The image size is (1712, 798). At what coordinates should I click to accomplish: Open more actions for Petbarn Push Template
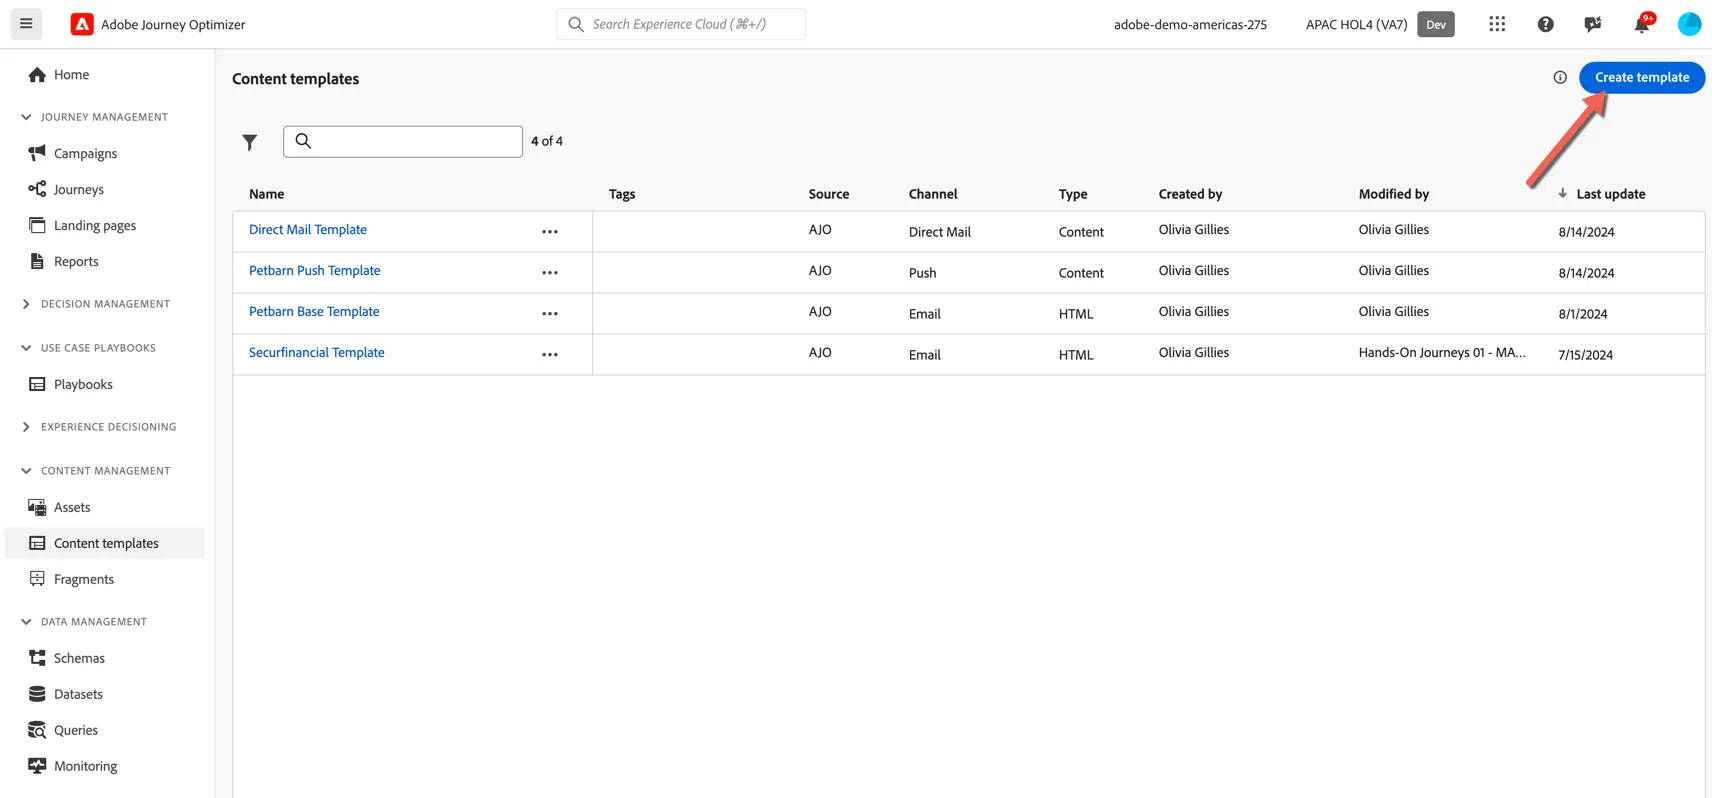[550, 273]
